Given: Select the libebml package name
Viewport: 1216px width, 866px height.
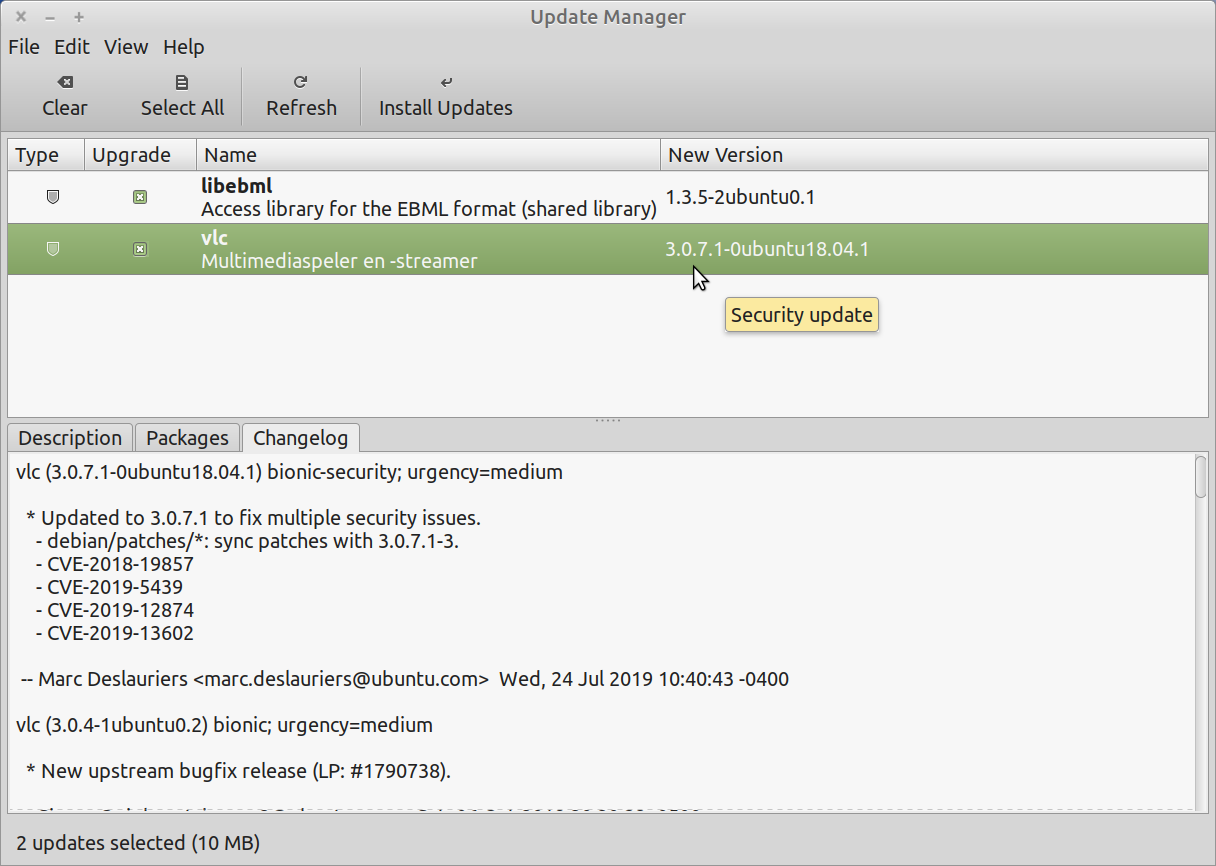Looking at the screenshot, I should 237,186.
